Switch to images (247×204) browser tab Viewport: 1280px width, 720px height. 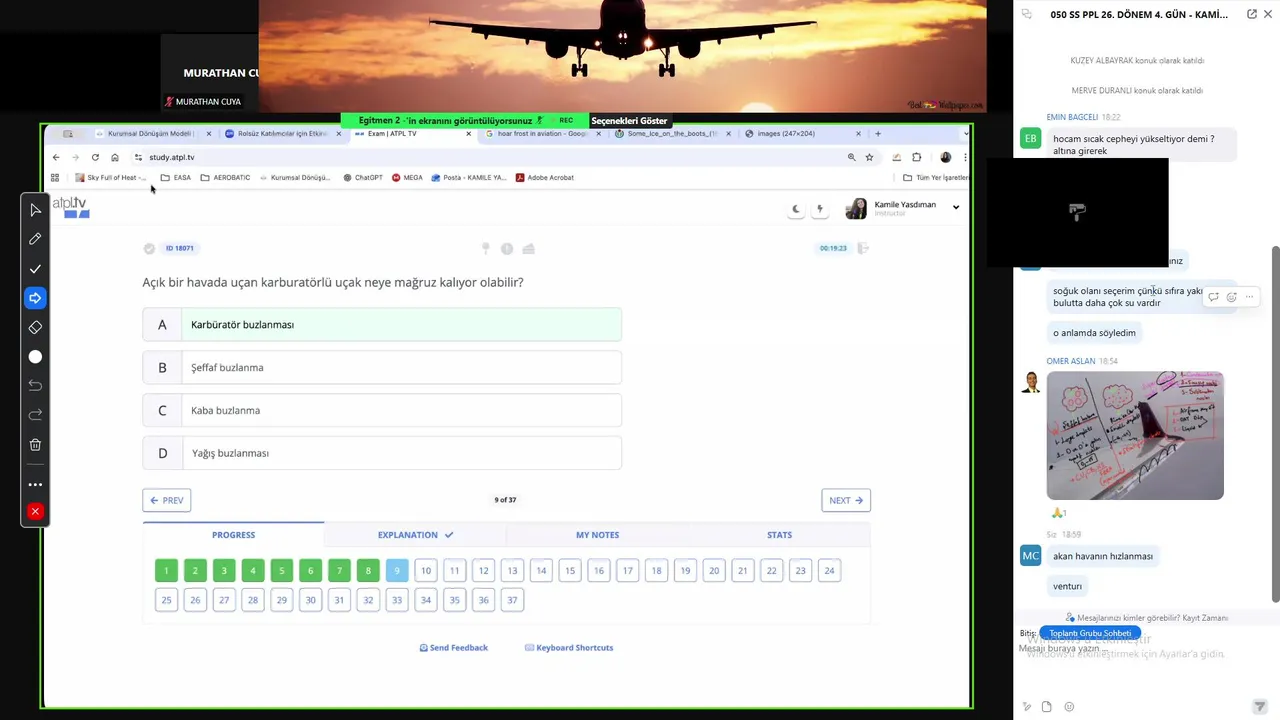(802, 133)
